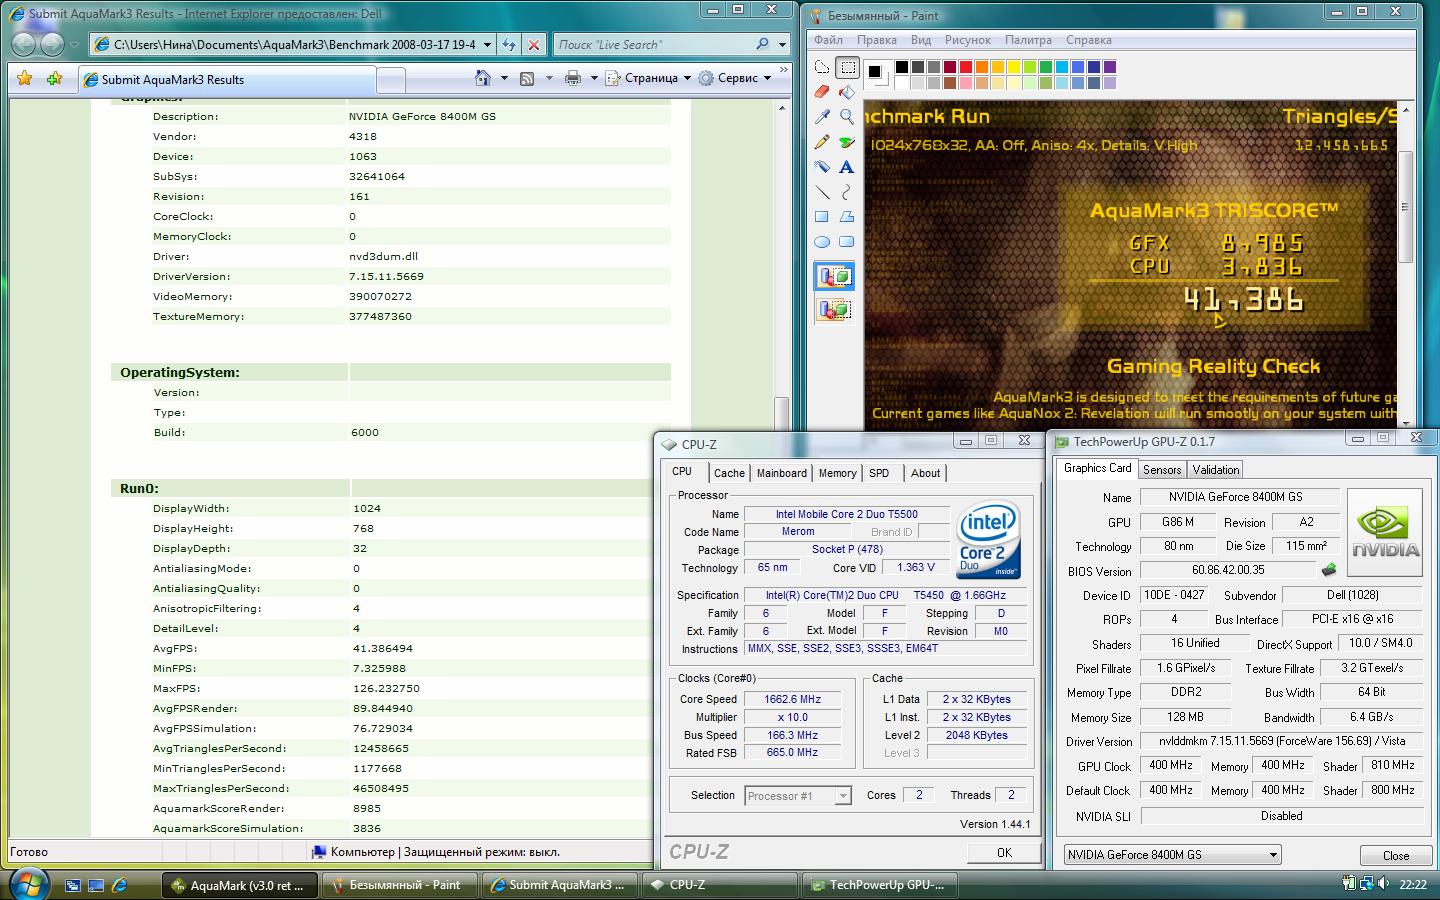This screenshot has height=900, width=1440.
Task: Click OK button in CPU-Z
Action: point(1004,852)
